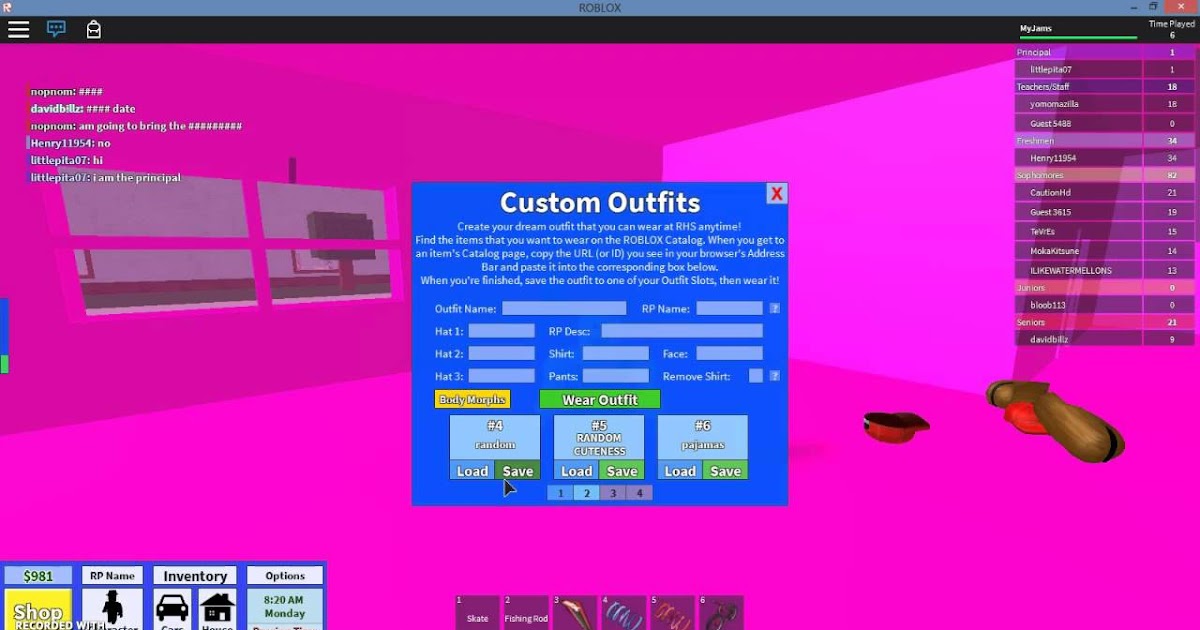
Task: Click the $981 money display
Action: (38, 576)
